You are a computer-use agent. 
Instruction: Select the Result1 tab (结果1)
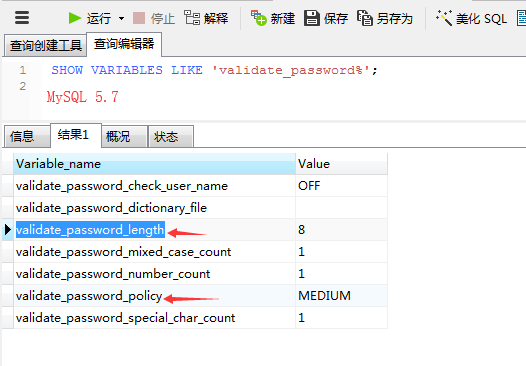coord(76,135)
